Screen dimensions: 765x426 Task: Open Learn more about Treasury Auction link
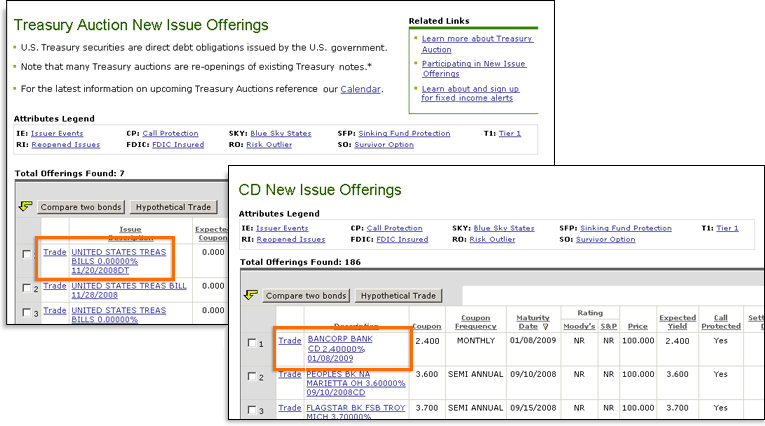point(477,44)
